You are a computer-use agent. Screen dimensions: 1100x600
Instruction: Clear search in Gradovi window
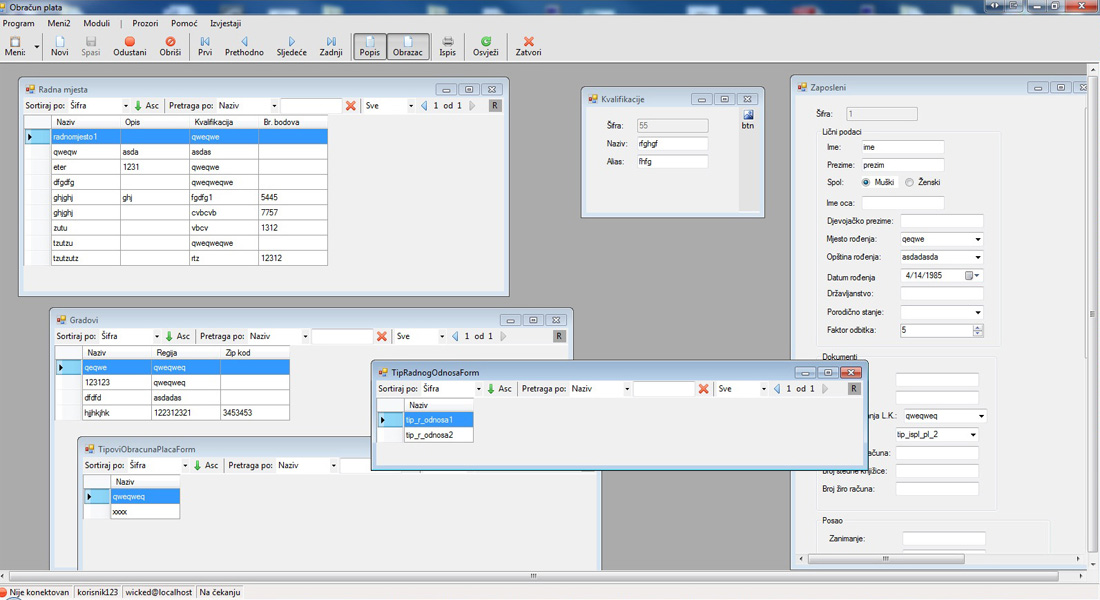(x=382, y=336)
